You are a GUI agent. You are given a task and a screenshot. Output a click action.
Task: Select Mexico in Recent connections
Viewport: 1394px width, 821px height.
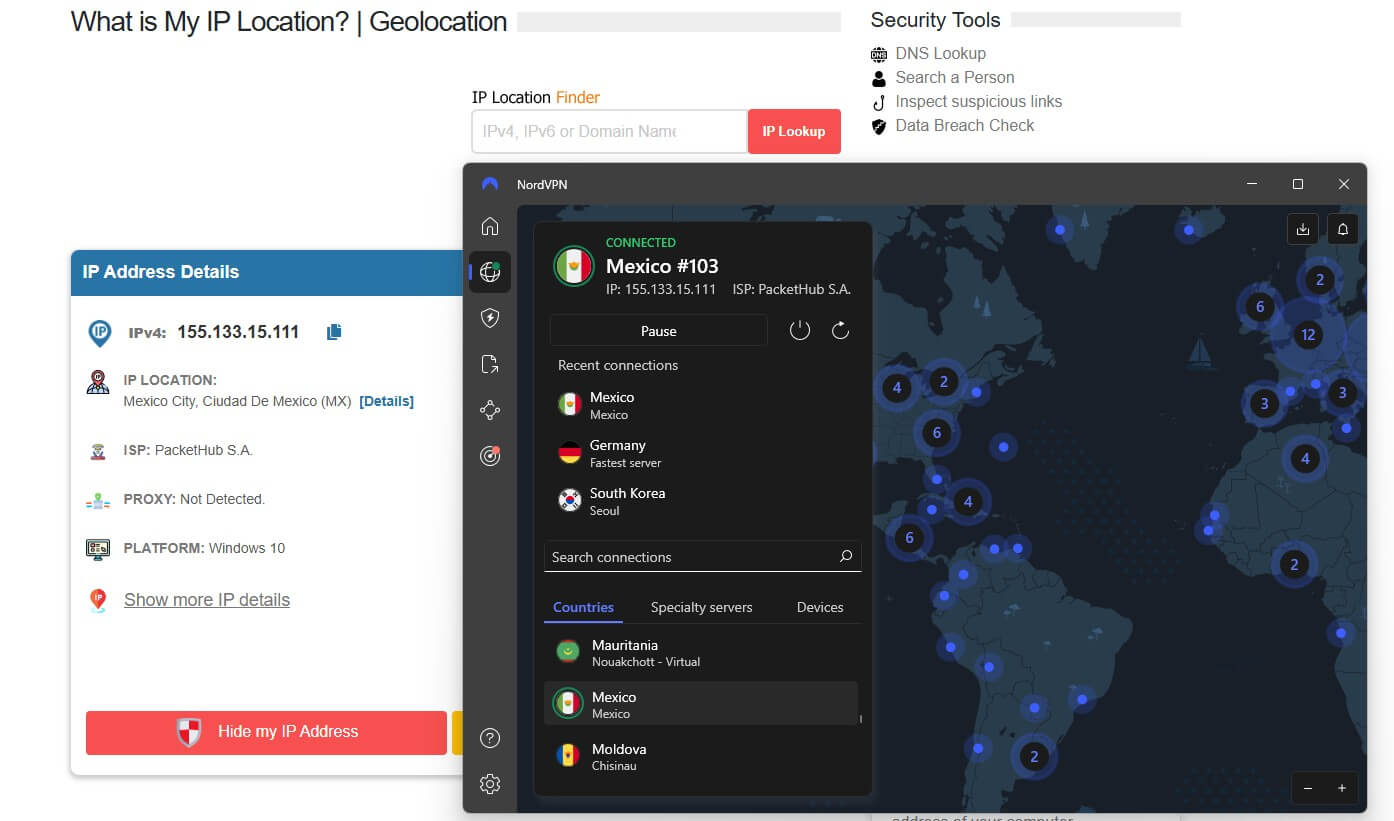coord(702,405)
